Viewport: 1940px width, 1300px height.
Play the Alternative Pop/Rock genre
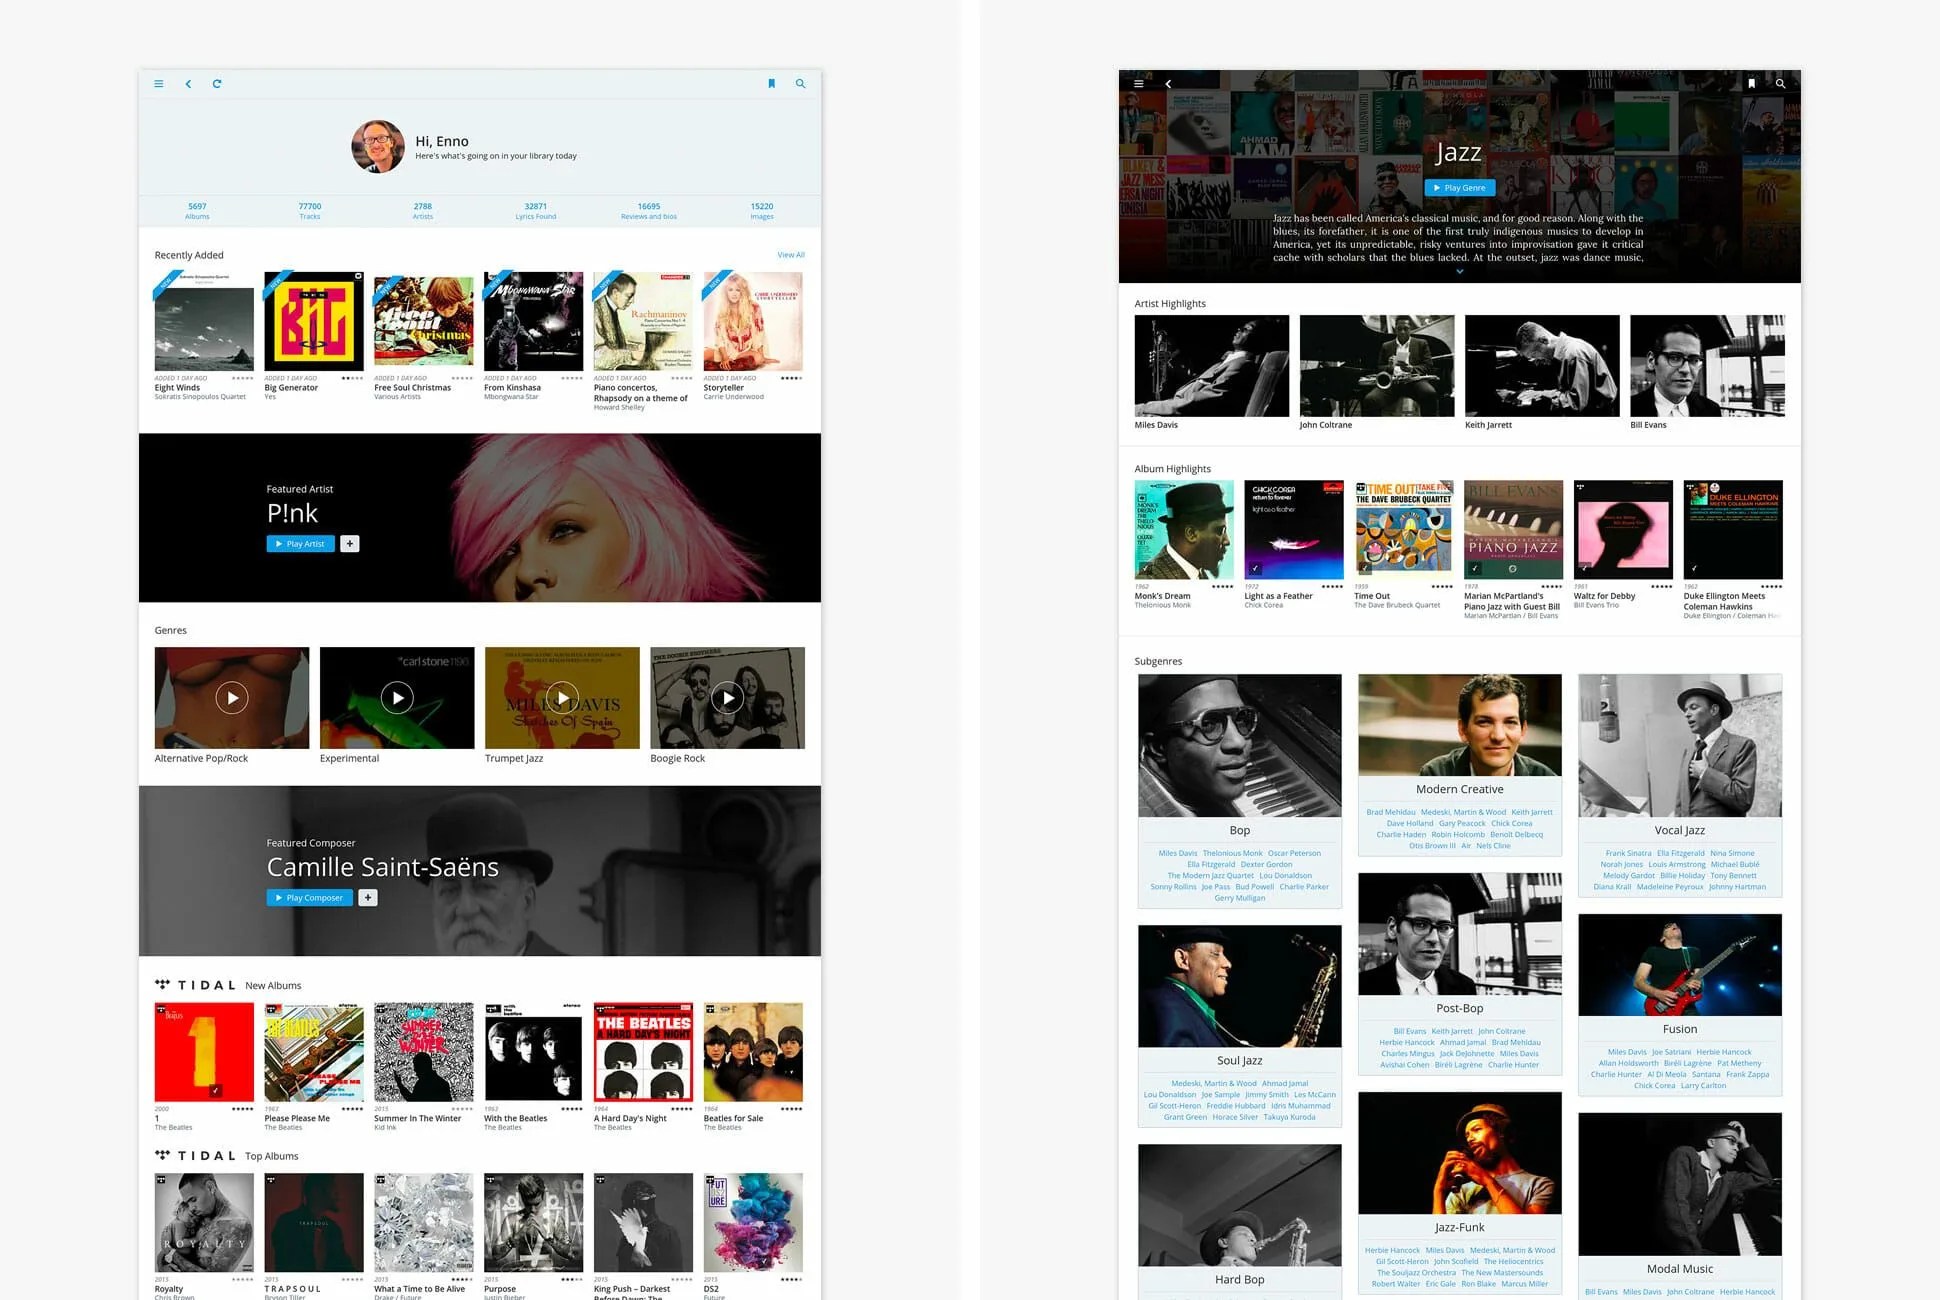click(232, 698)
